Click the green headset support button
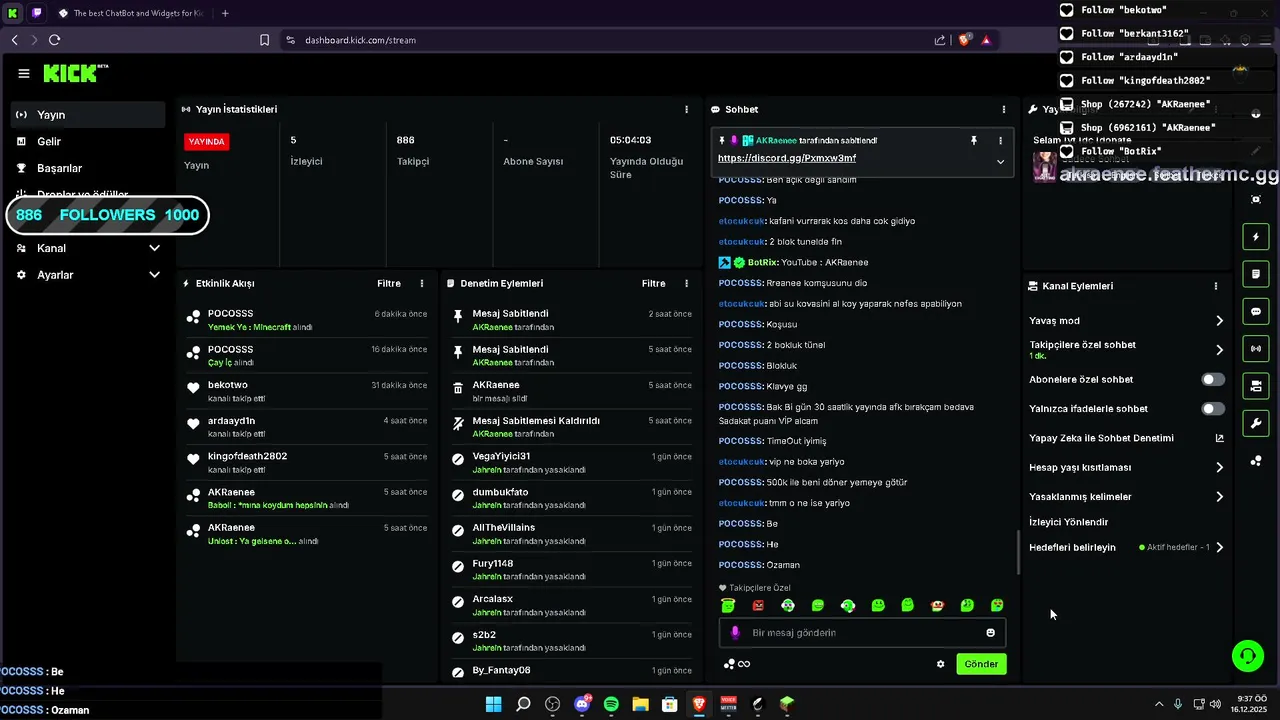The height and width of the screenshot is (720, 1280). 1247,656
